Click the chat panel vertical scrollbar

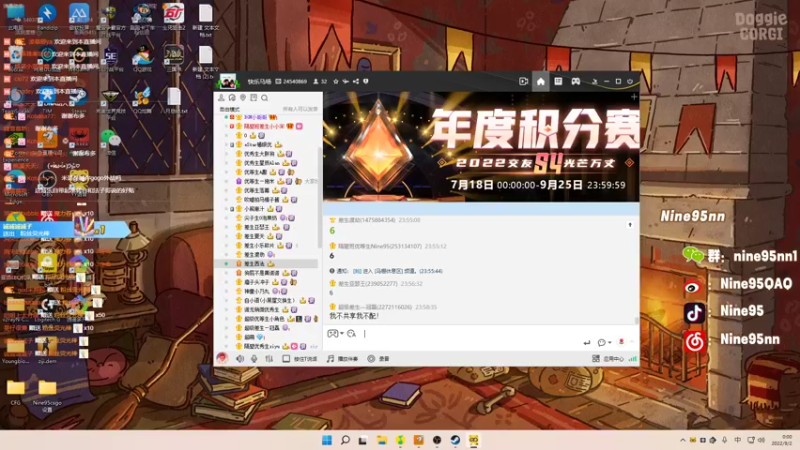pos(636,320)
